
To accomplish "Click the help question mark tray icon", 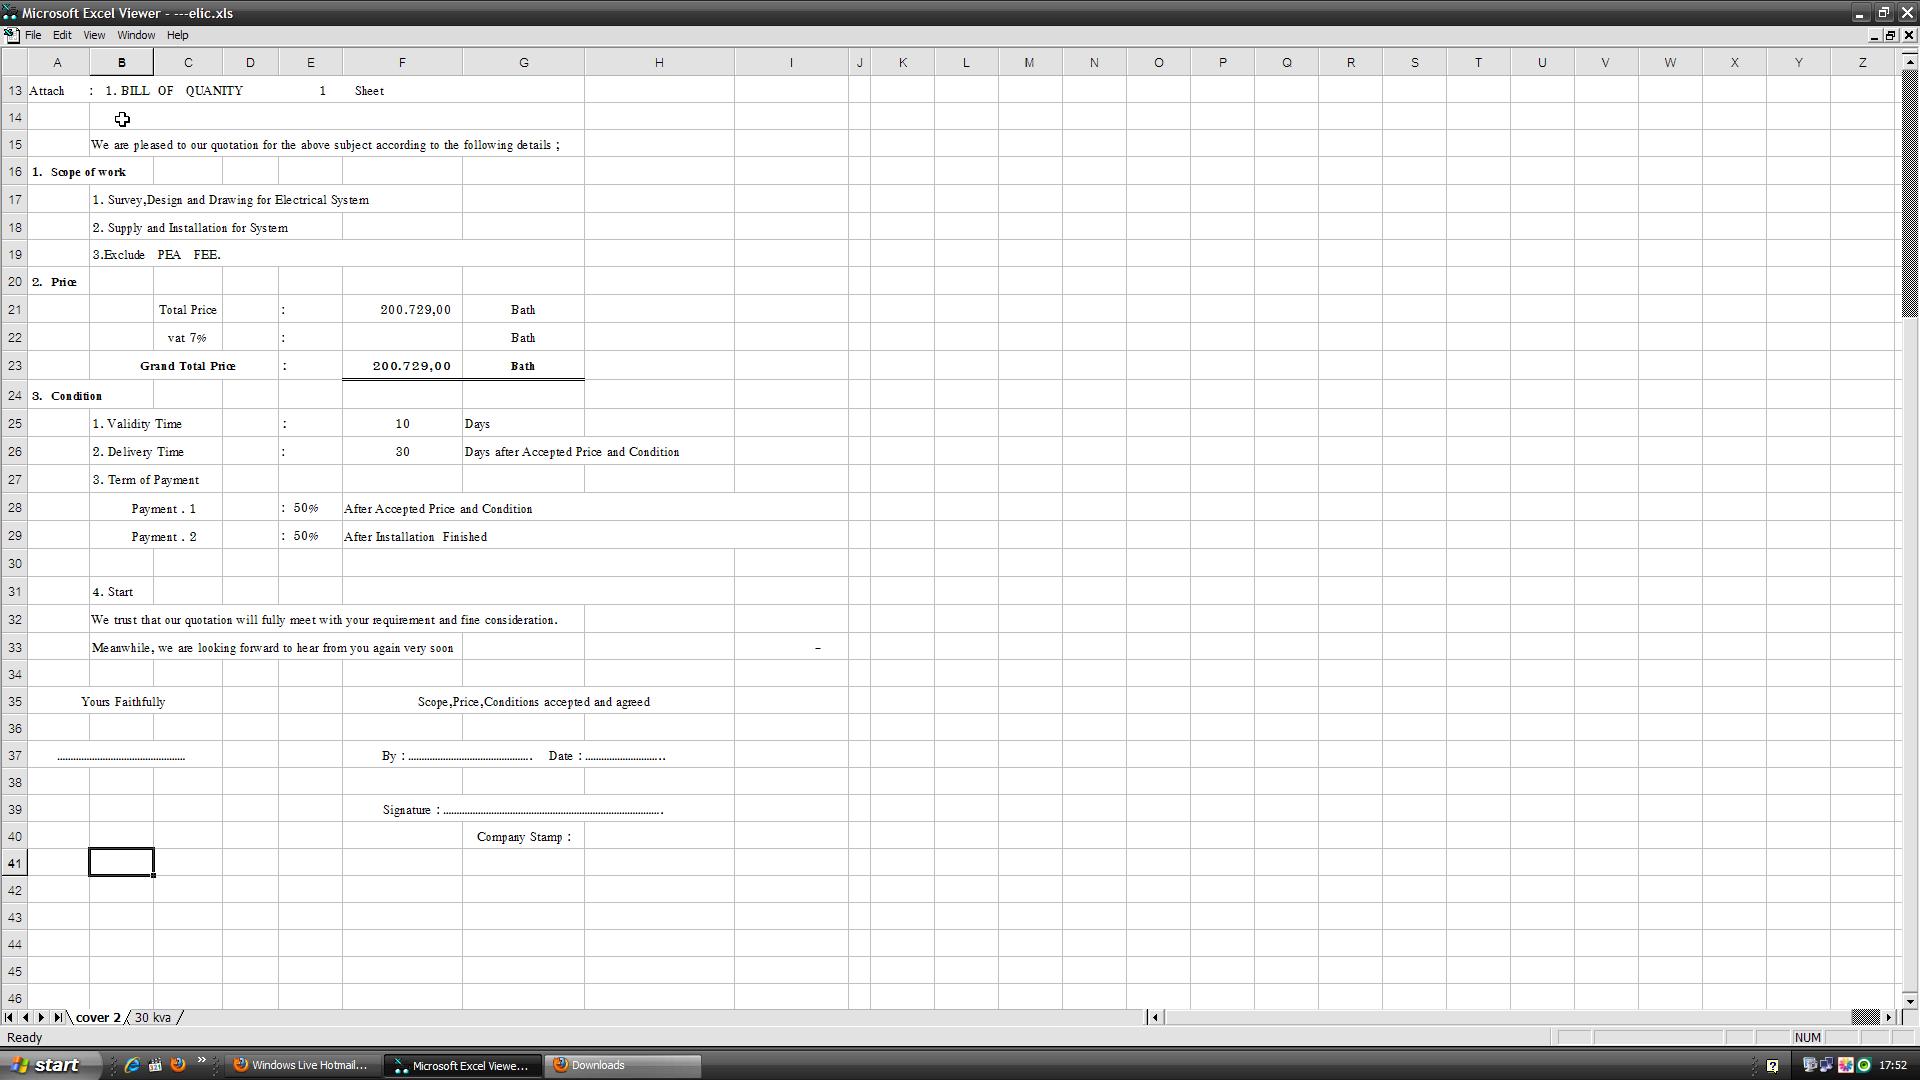I will (x=1772, y=1065).
